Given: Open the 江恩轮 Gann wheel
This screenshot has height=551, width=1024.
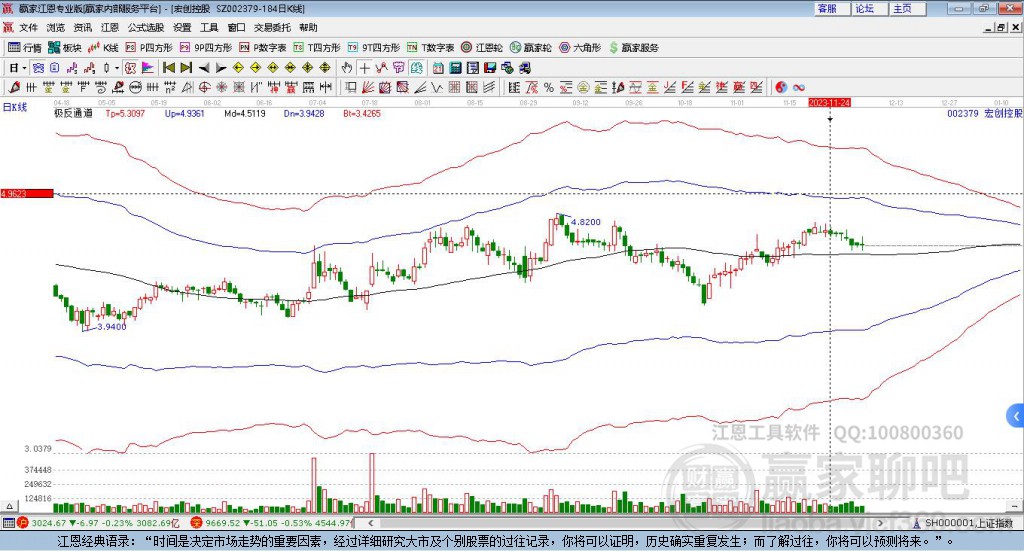Looking at the screenshot, I should coord(482,48).
